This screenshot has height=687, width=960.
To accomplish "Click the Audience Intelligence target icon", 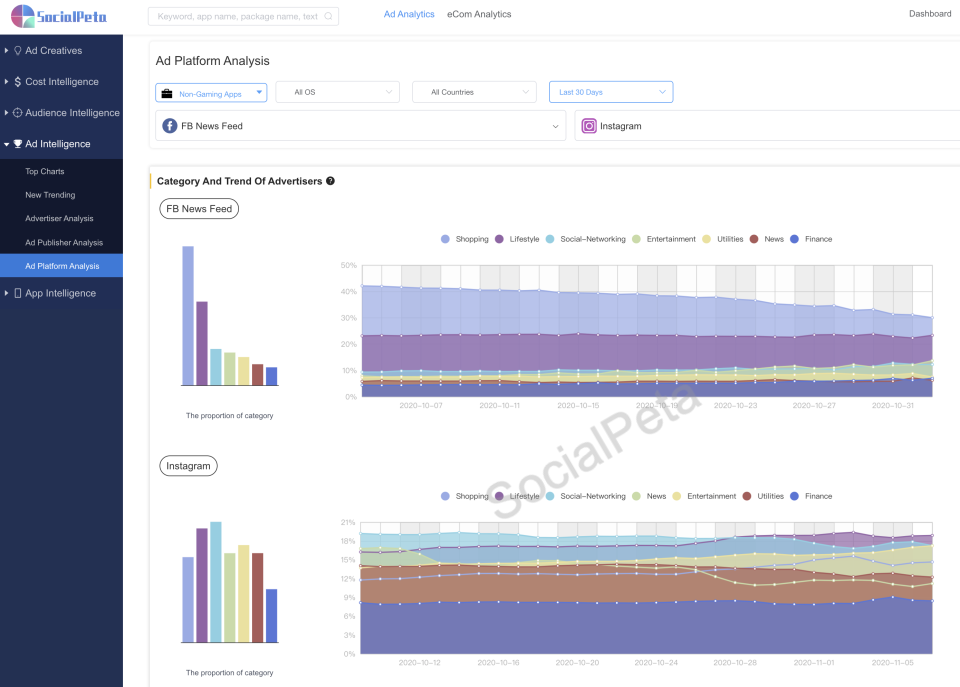I will click(18, 113).
